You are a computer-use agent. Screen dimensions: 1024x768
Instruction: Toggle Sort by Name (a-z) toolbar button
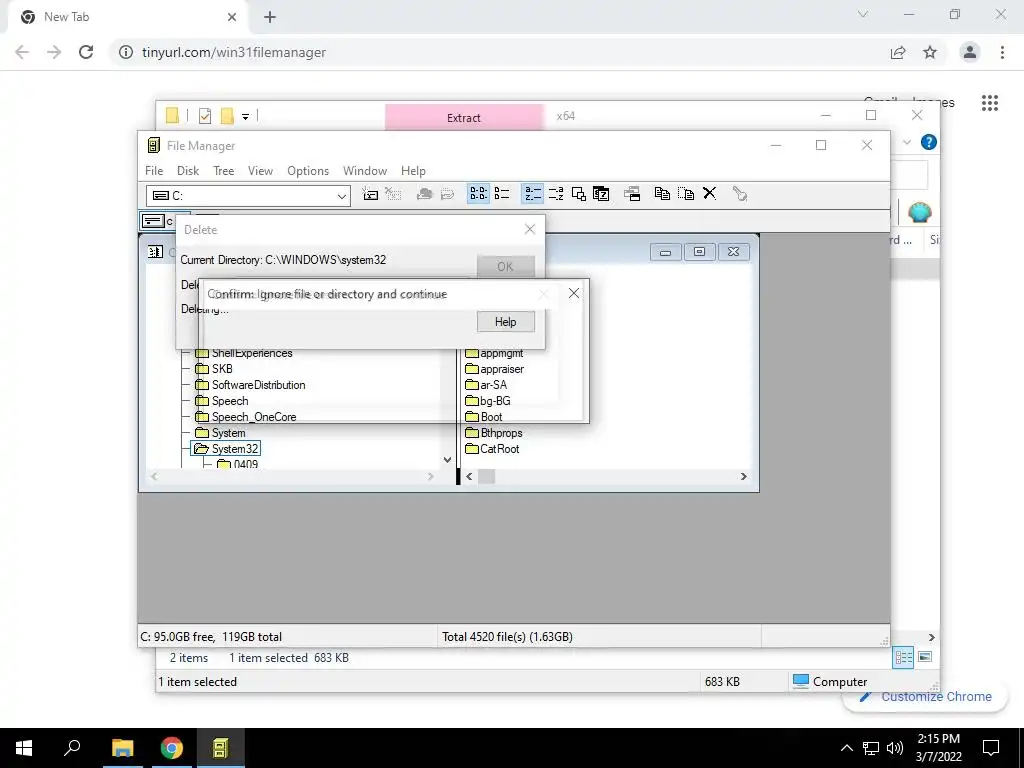[x=532, y=194]
